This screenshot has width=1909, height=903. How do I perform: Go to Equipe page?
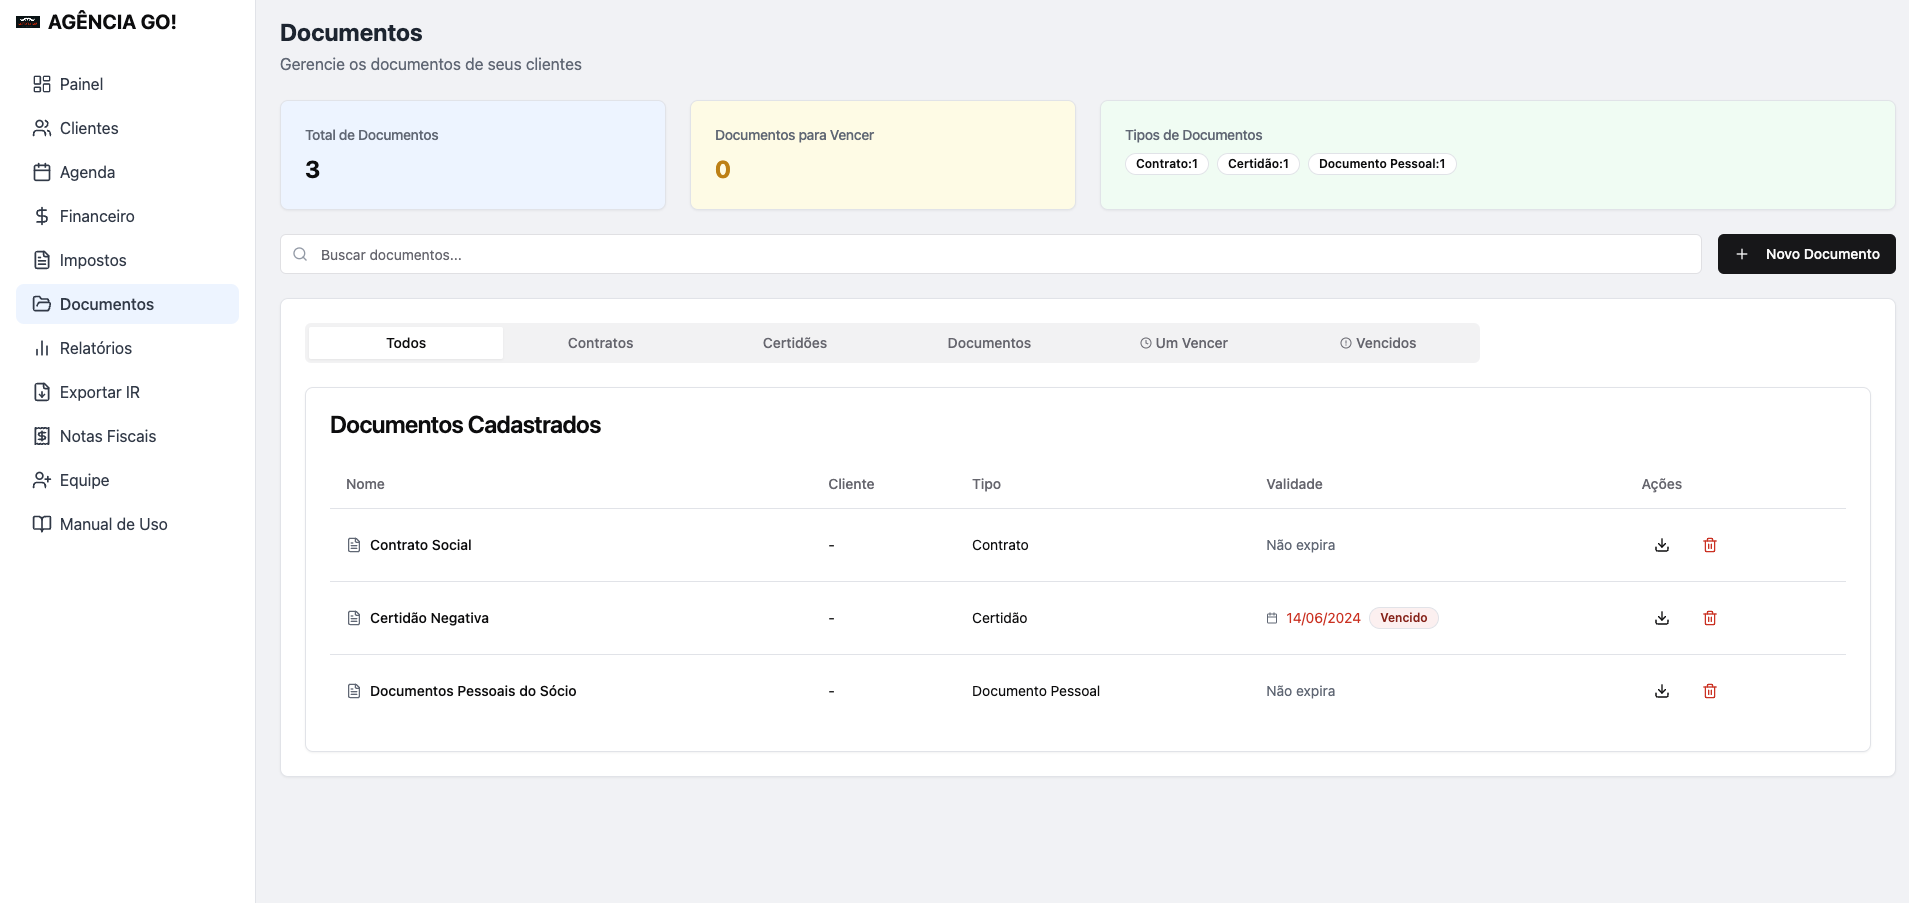click(127, 480)
